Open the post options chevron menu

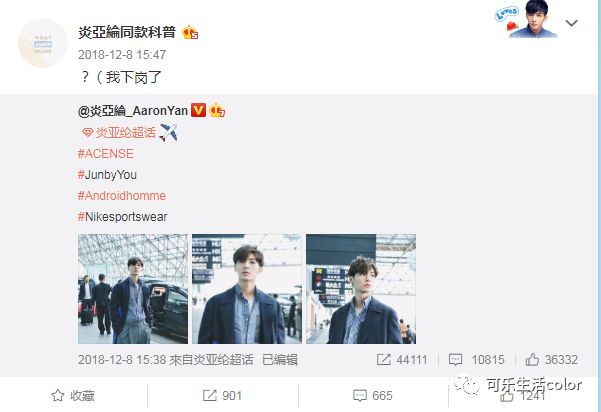(x=571, y=23)
